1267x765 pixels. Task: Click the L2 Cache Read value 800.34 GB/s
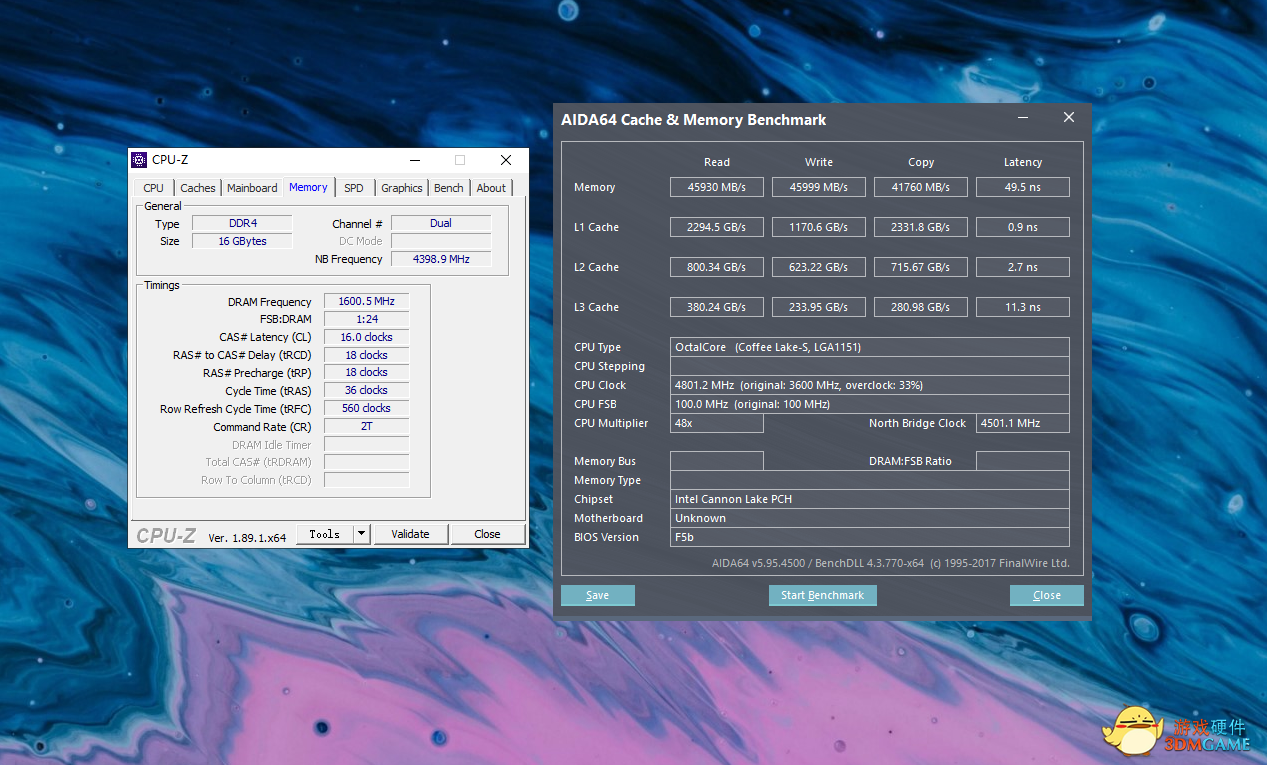tap(717, 267)
